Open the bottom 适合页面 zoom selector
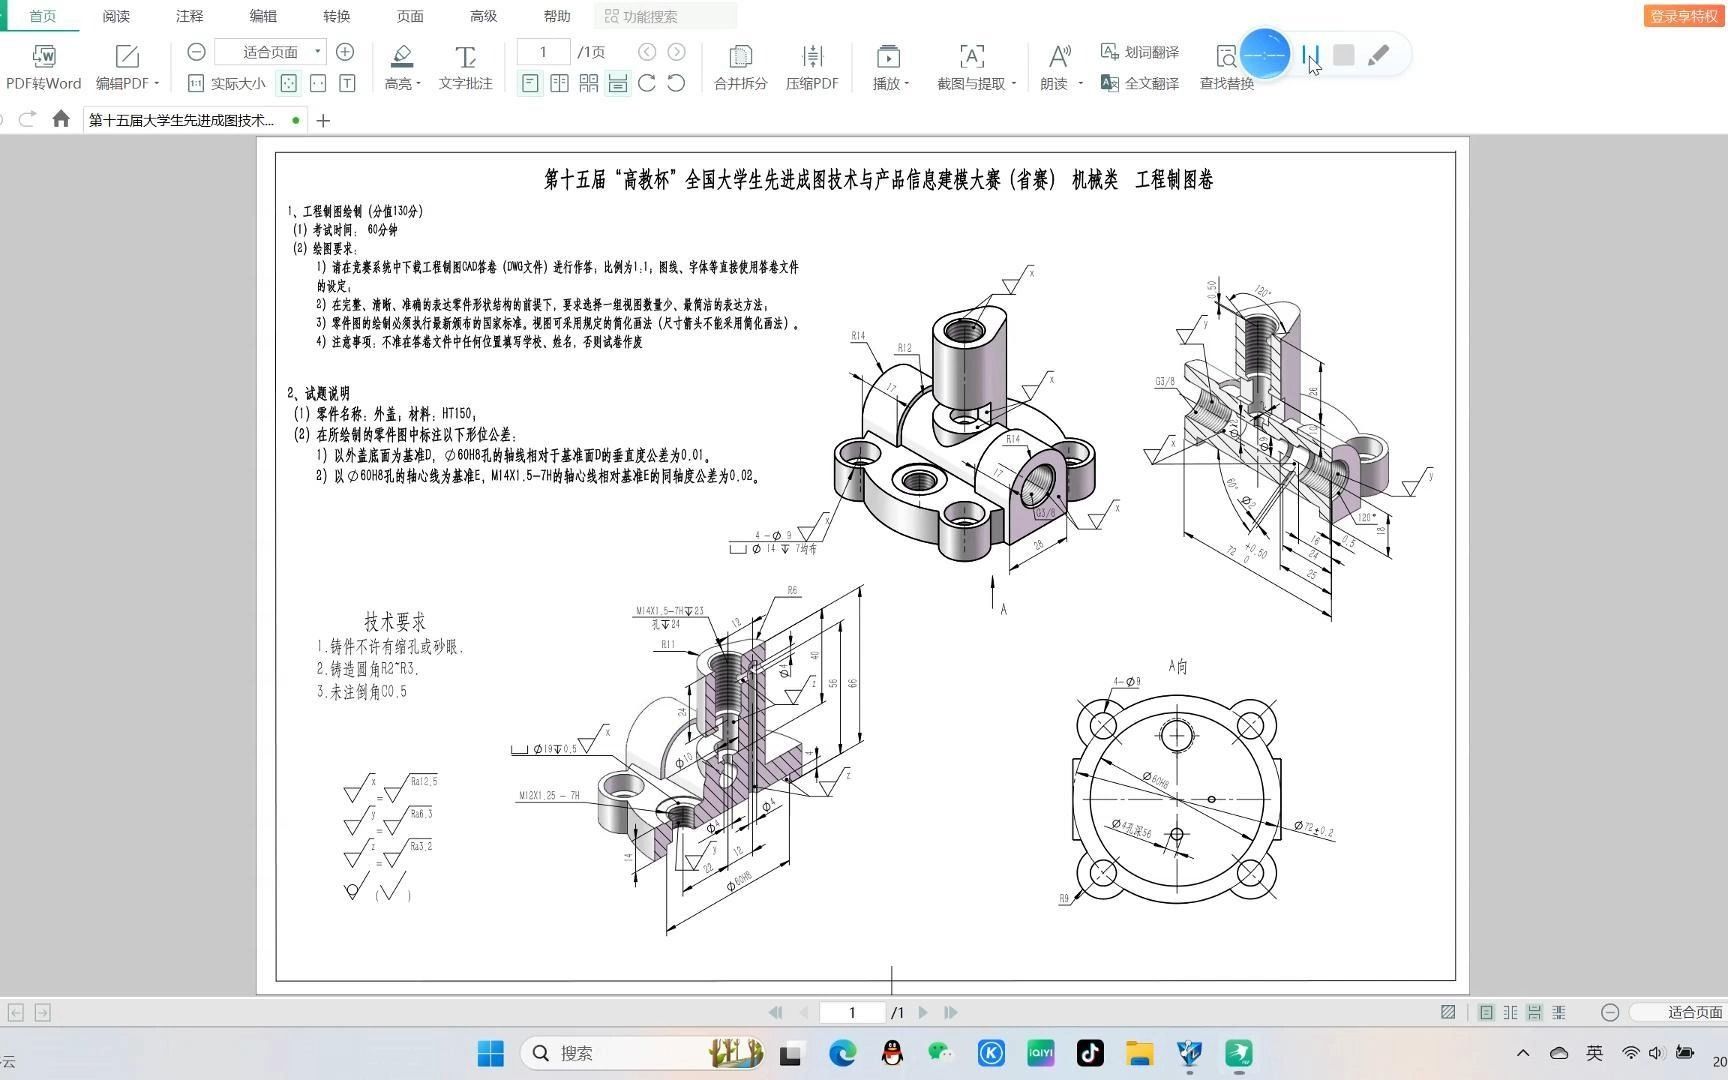Viewport: 1728px width, 1080px height. click(1682, 1013)
